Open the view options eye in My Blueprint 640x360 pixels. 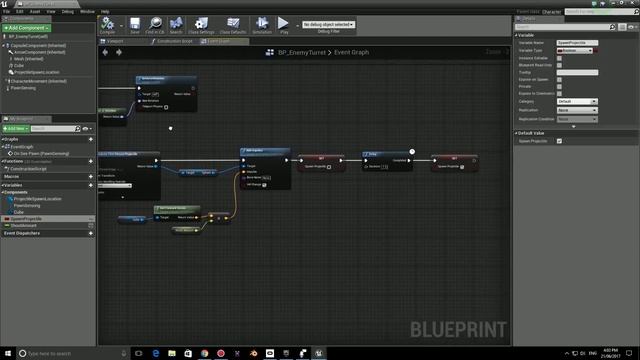[x=87, y=129]
